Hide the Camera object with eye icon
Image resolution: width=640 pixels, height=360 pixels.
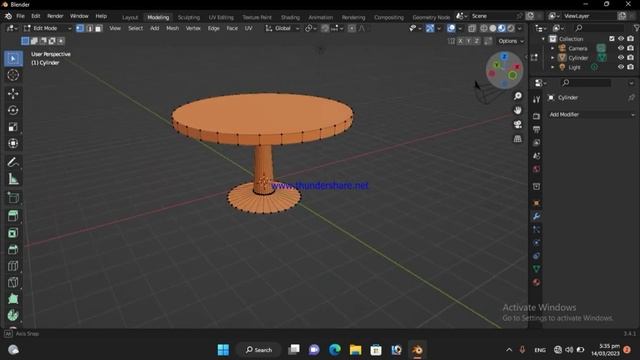pyautogui.click(x=621, y=48)
